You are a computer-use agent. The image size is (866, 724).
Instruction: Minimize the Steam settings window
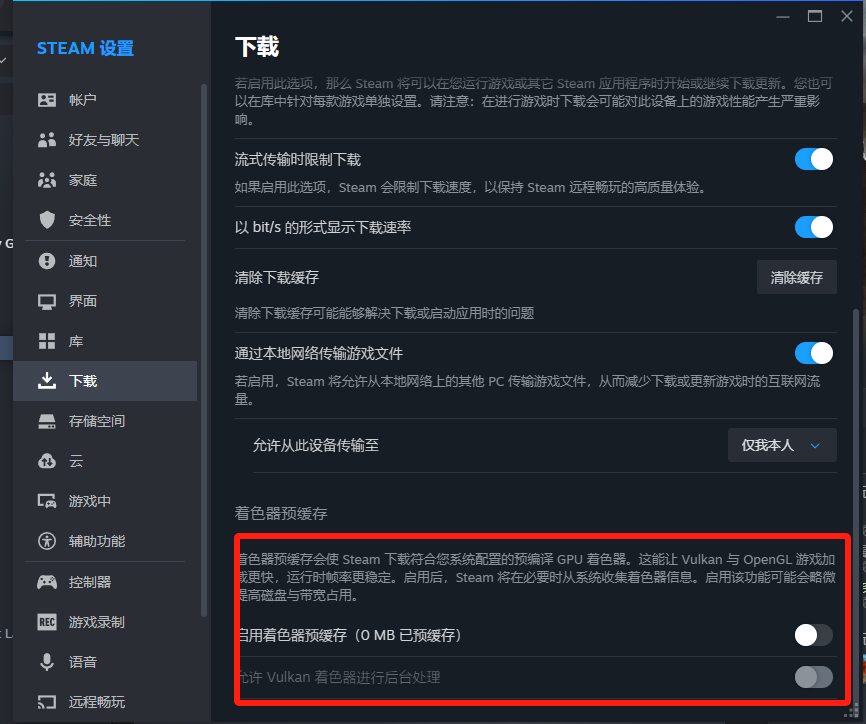783,17
